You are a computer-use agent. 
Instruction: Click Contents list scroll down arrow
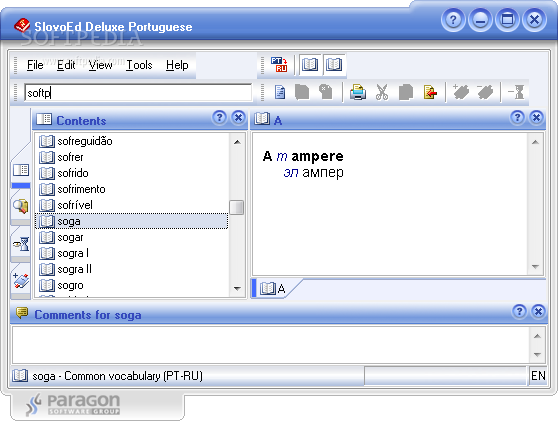point(237,288)
